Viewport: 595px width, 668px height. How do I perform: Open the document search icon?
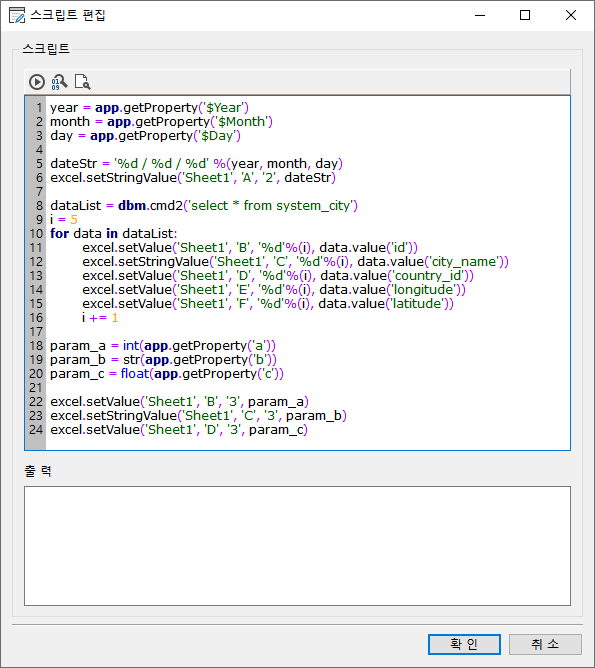pos(83,82)
